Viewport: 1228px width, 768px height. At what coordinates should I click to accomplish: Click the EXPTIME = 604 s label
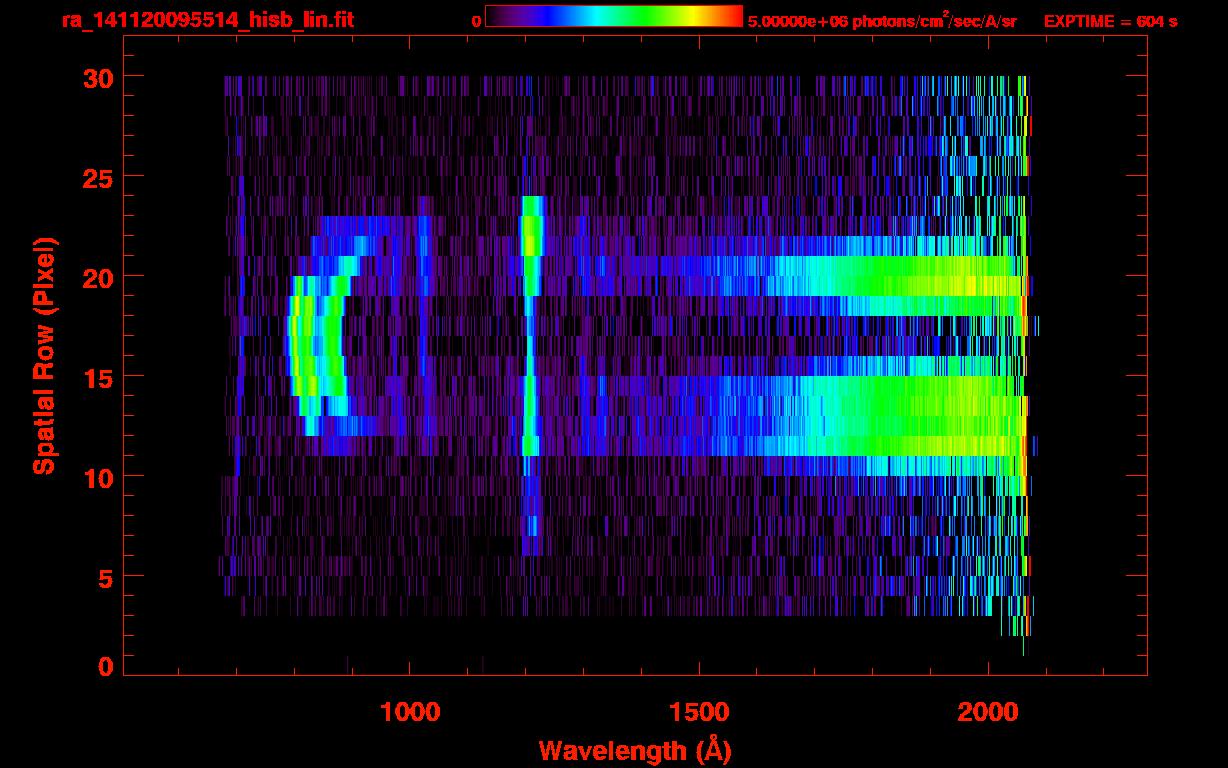click(1110, 21)
